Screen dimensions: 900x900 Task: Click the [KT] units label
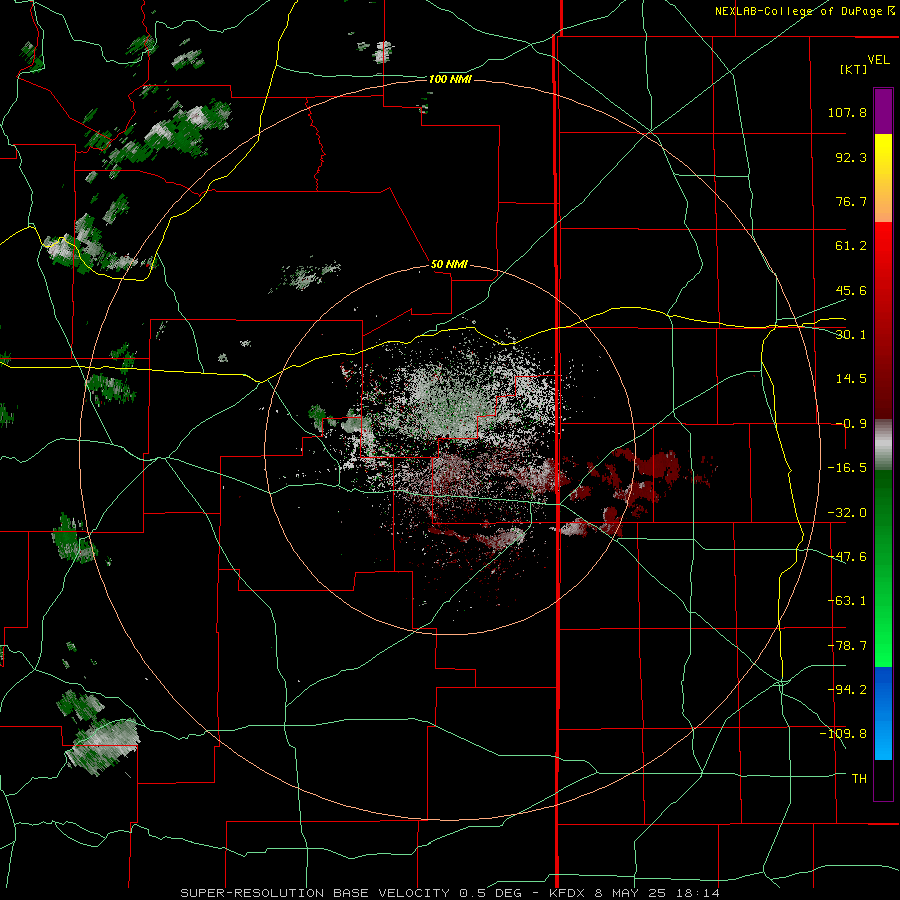854,69
